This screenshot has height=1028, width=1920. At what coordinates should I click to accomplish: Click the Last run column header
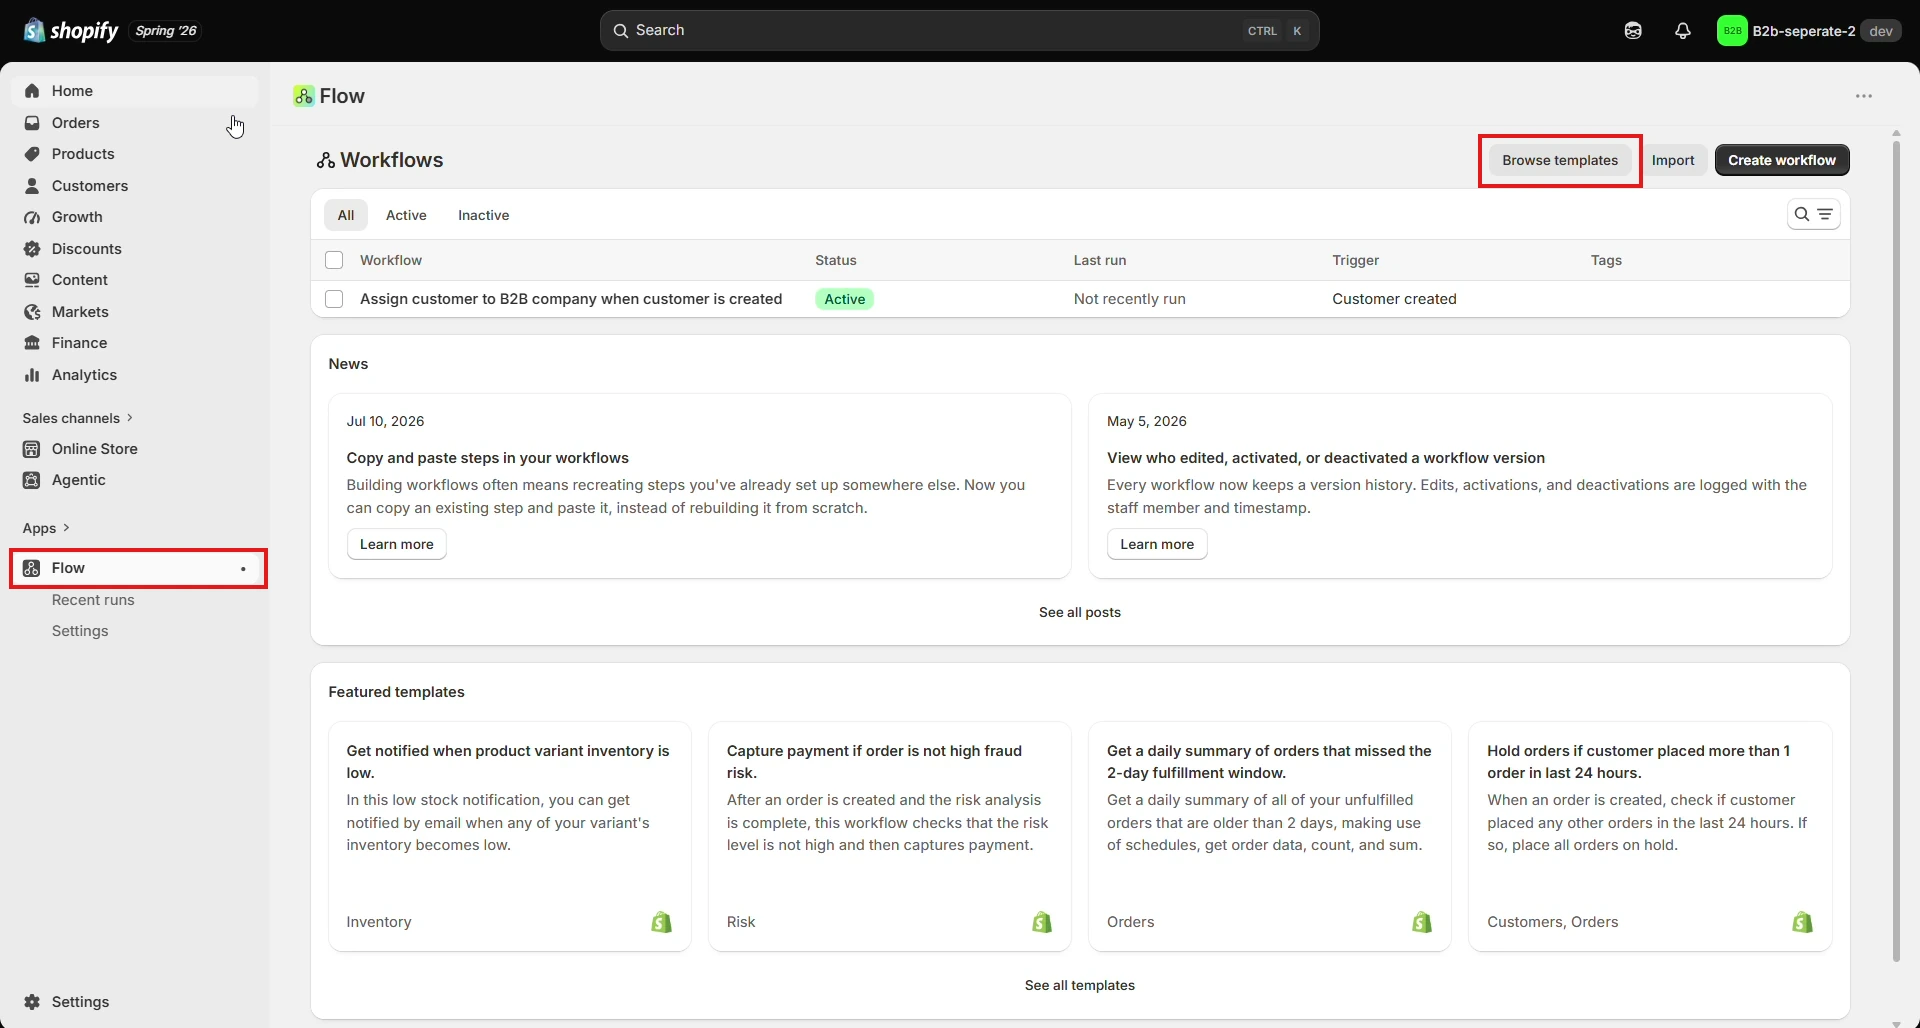(1100, 260)
